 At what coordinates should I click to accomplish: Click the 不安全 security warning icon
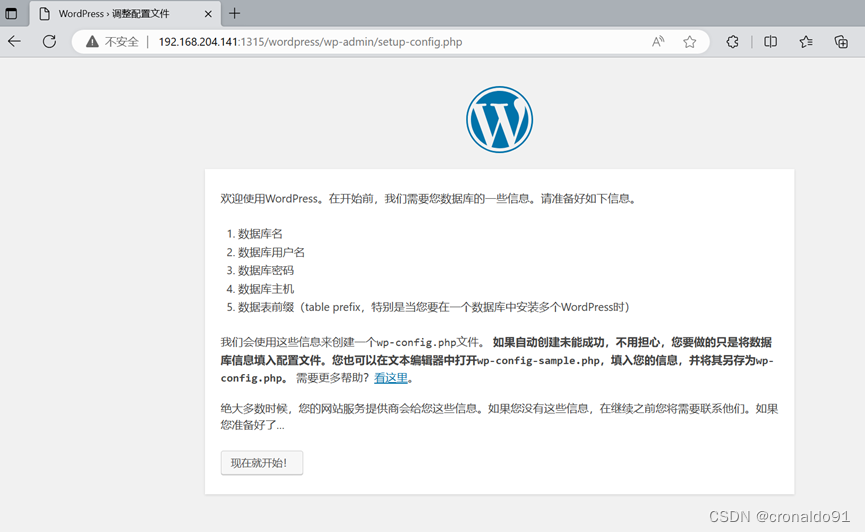(92, 41)
